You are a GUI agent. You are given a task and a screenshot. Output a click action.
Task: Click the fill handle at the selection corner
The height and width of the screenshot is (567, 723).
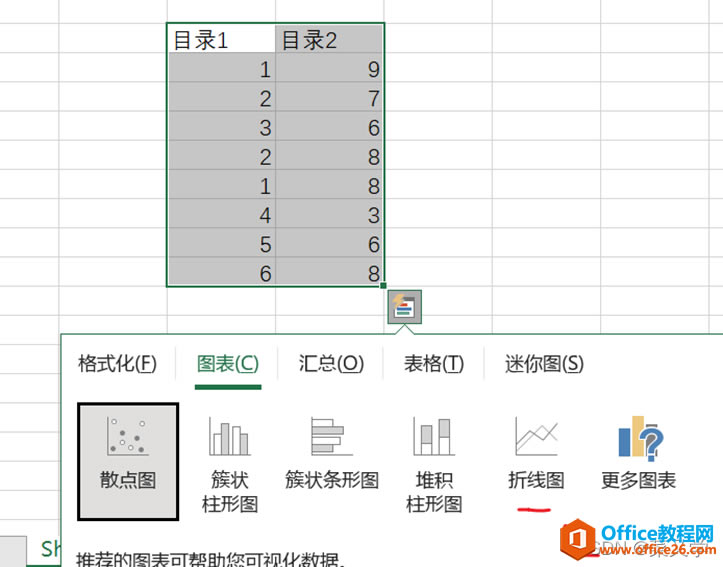(x=383, y=286)
